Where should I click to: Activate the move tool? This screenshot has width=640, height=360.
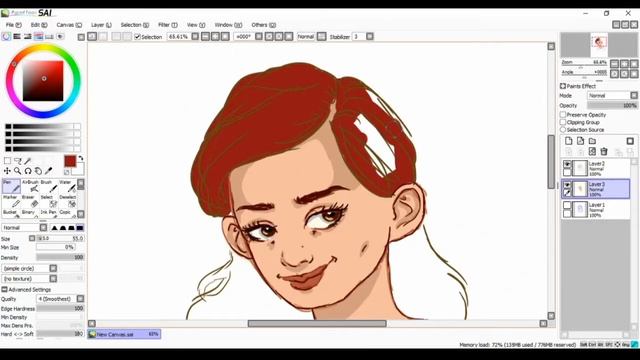7,171
